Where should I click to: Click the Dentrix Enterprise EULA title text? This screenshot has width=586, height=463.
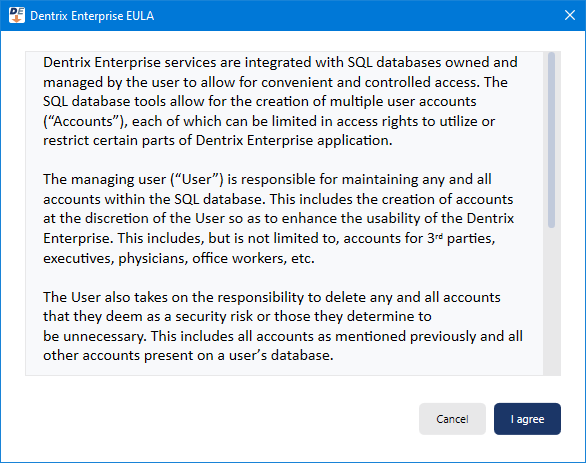tap(92, 16)
